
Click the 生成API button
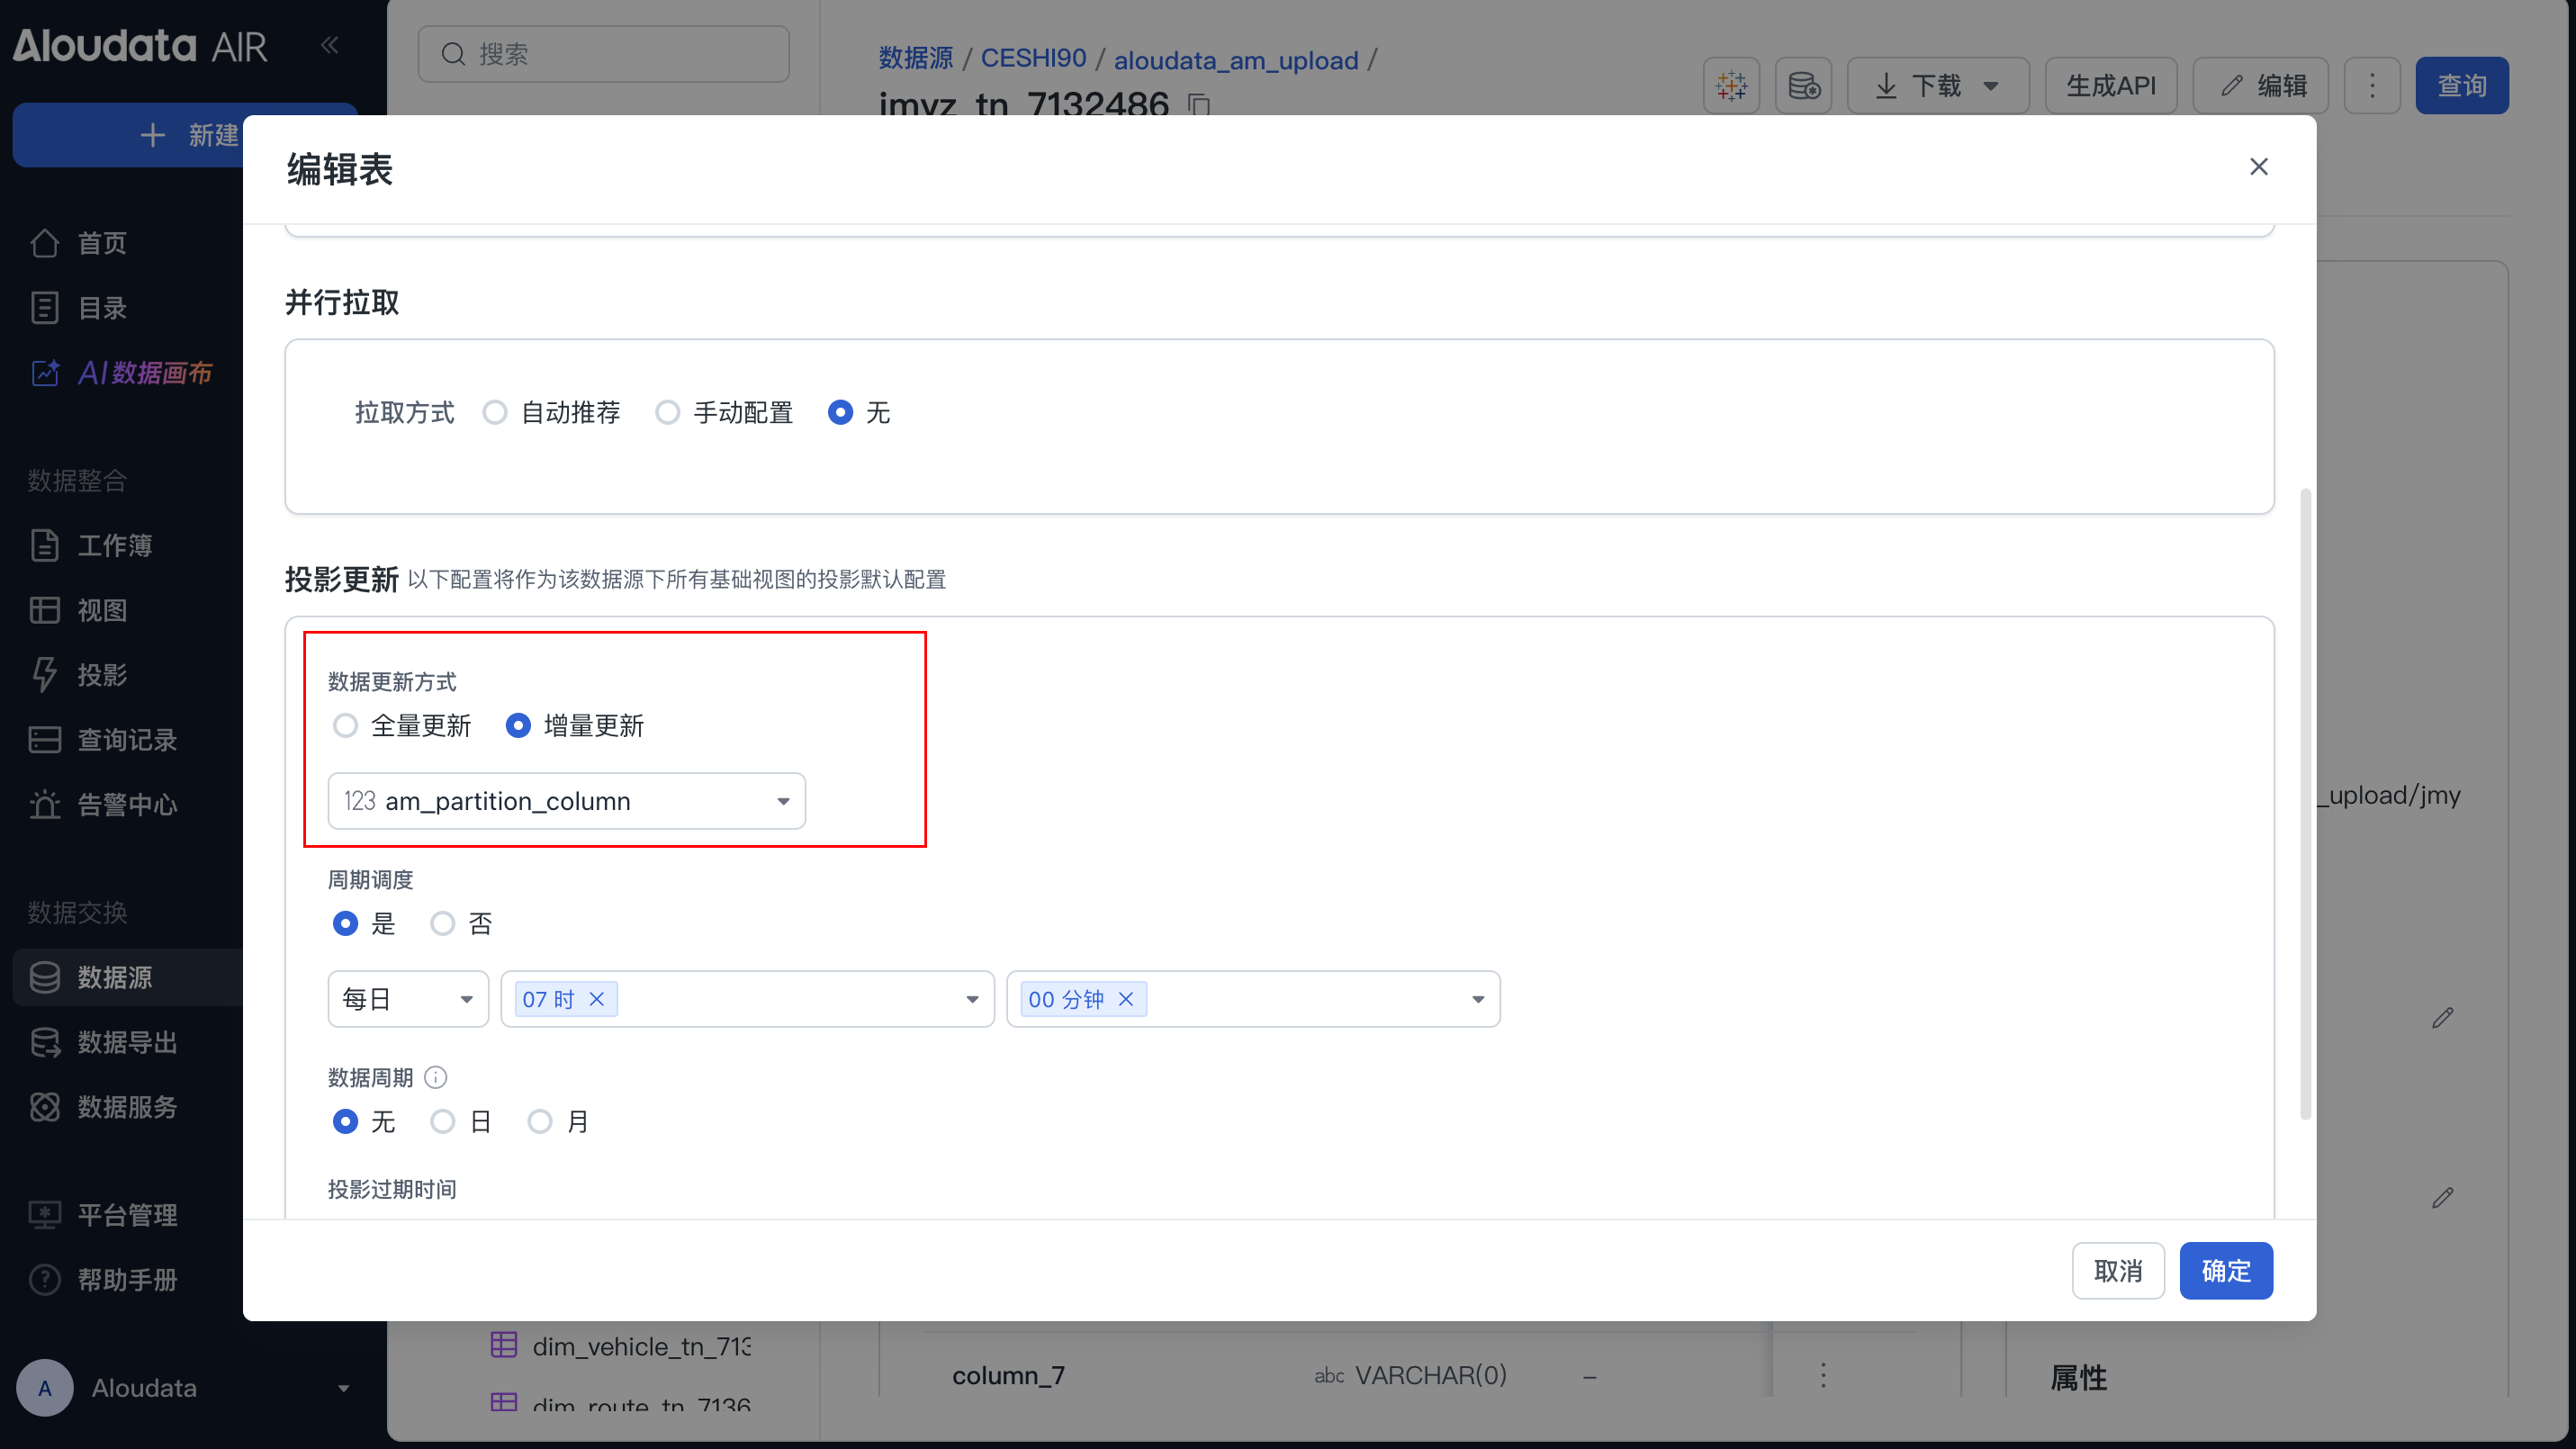coord(2111,86)
